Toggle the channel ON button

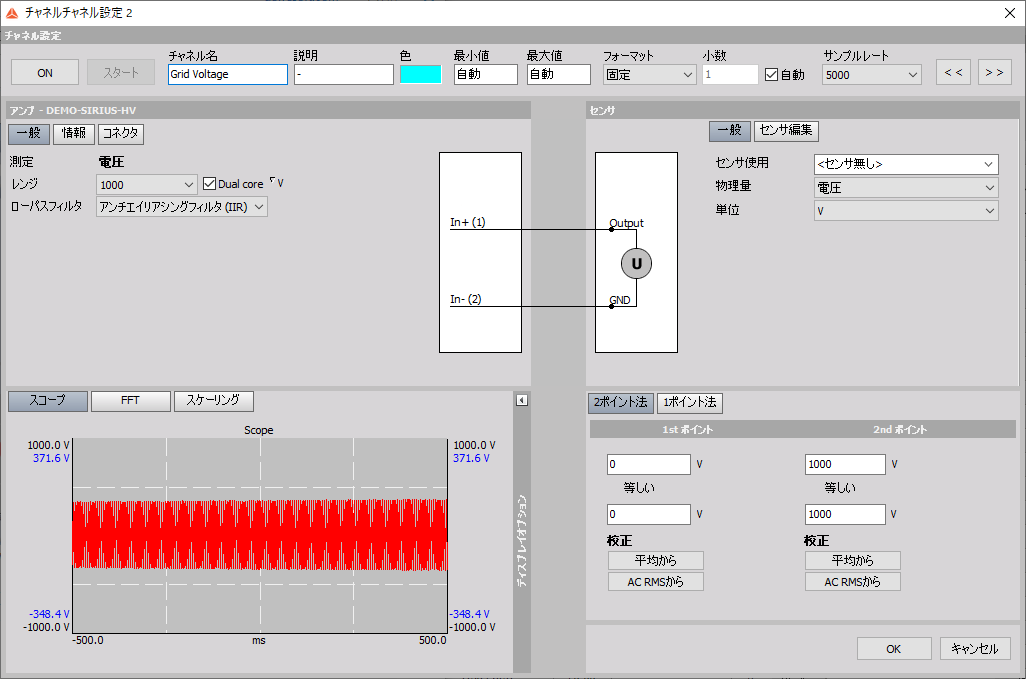pos(45,73)
